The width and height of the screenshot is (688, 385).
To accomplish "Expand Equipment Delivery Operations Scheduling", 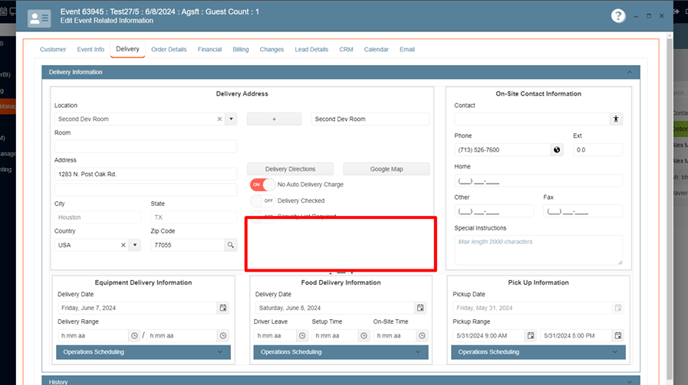I will click(143, 352).
